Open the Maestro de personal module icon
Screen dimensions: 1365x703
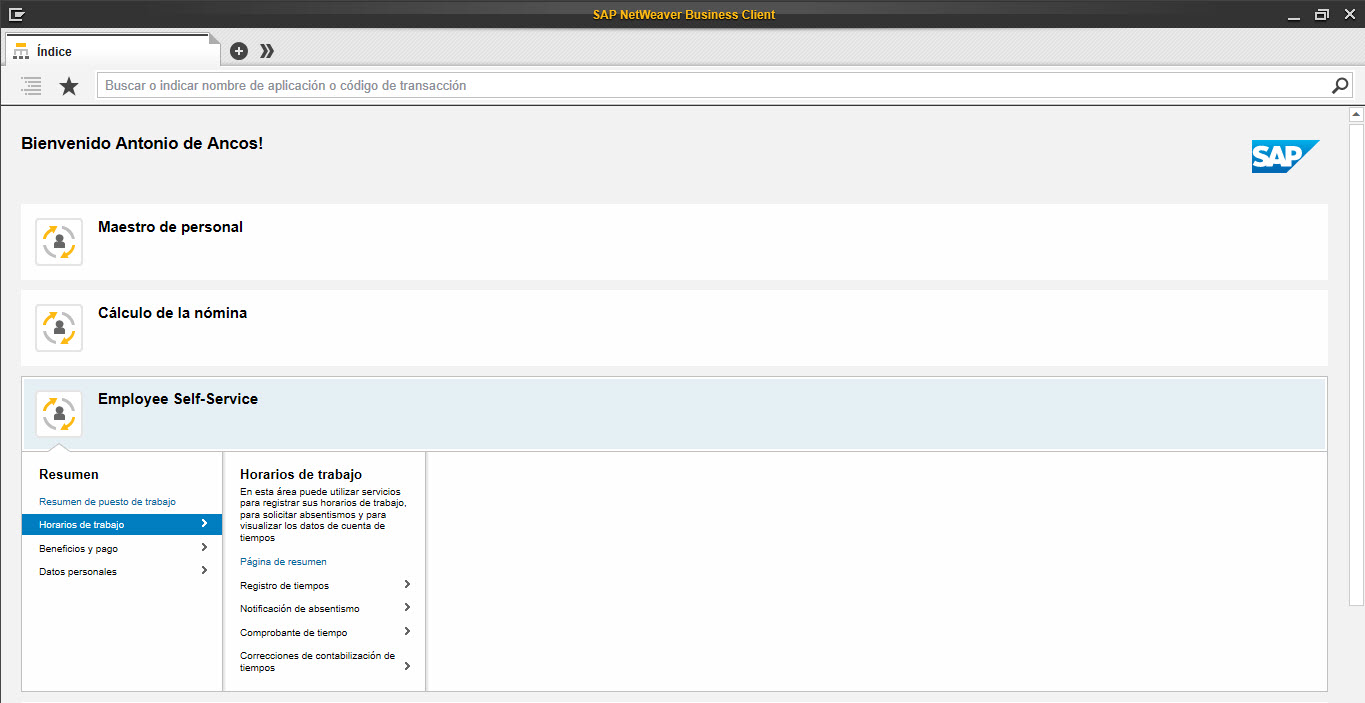pos(58,241)
